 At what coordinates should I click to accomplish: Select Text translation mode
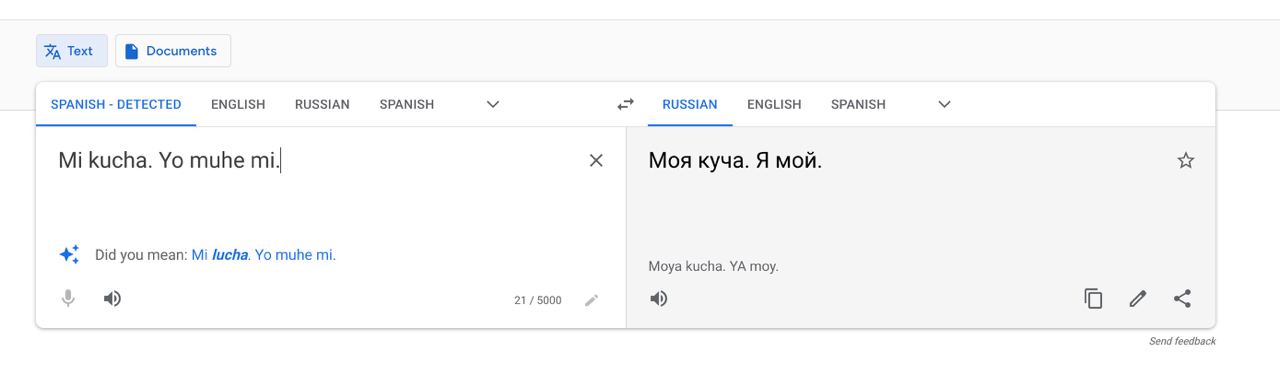coord(71,51)
